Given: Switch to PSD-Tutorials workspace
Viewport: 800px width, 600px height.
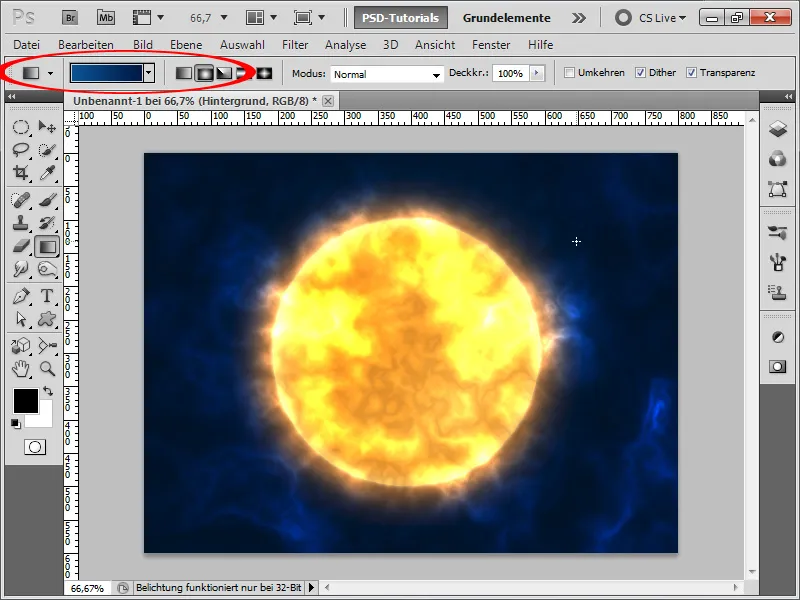Looking at the screenshot, I should point(401,18).
